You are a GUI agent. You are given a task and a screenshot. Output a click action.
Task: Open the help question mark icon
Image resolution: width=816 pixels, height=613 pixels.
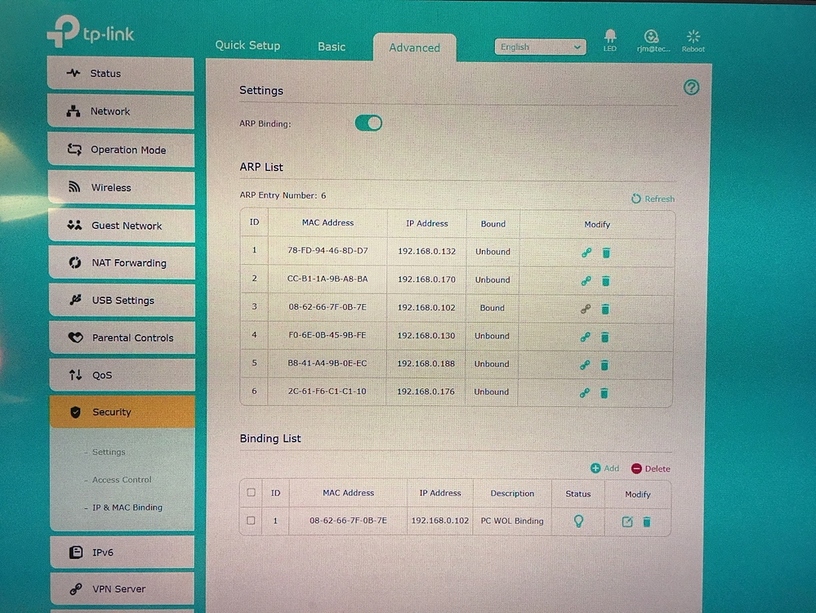click(691, 87)
